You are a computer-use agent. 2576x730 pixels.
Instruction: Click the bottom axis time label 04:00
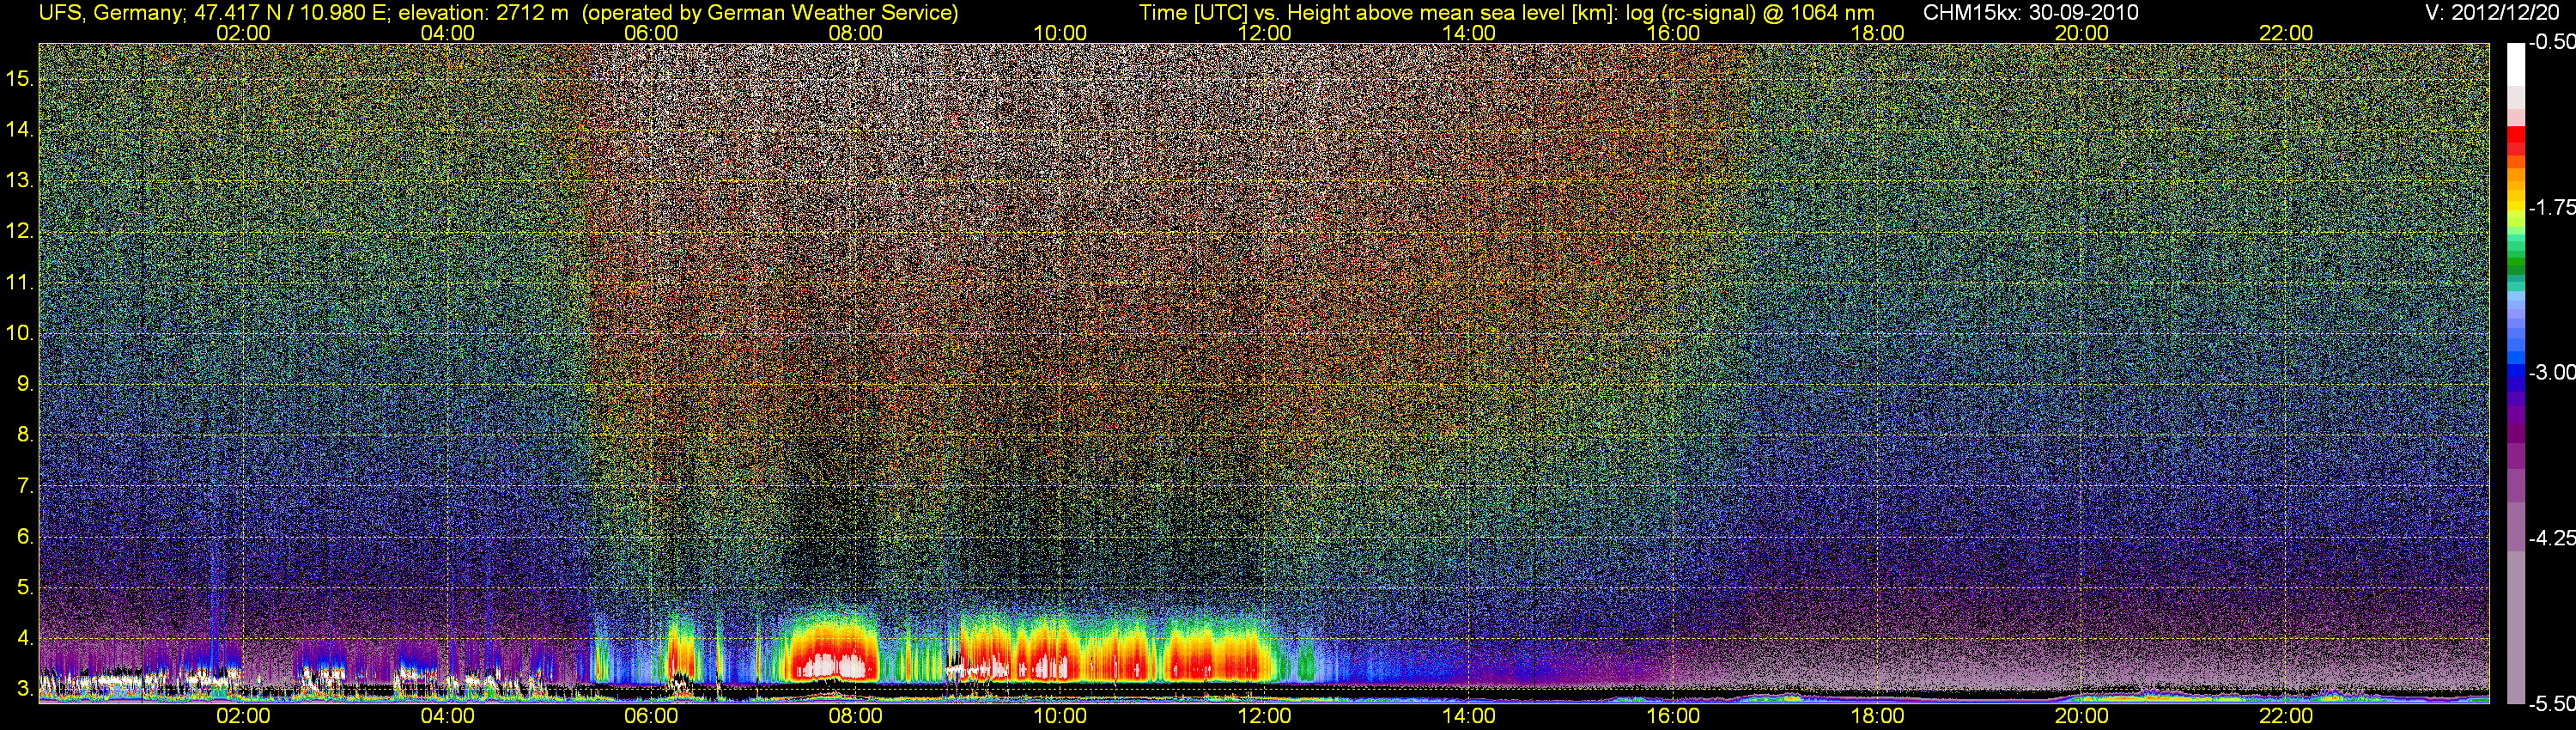pyautogui.click(x=447, y=716)
